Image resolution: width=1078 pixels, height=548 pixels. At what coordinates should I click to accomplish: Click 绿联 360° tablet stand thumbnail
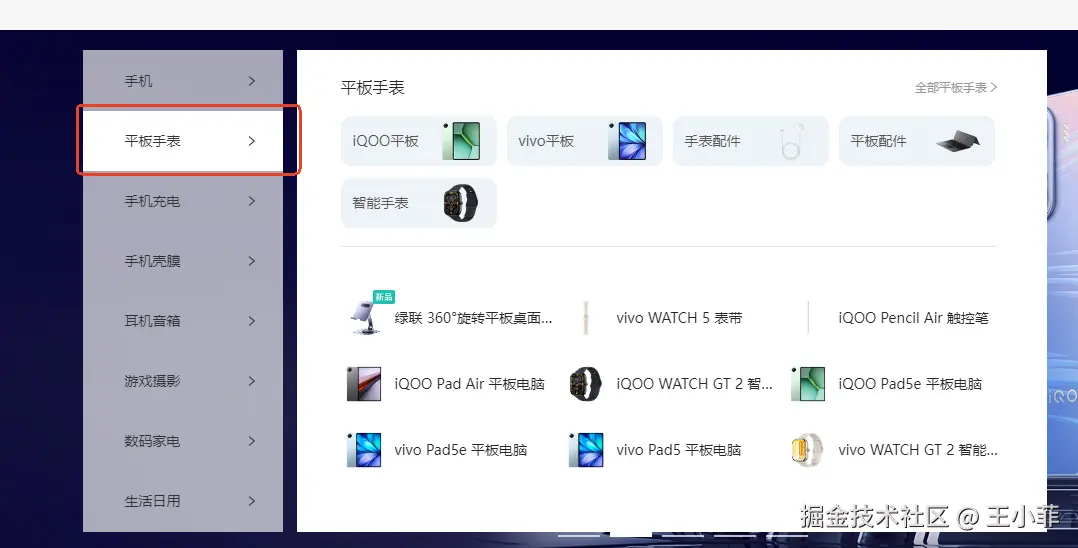point(364,318)
